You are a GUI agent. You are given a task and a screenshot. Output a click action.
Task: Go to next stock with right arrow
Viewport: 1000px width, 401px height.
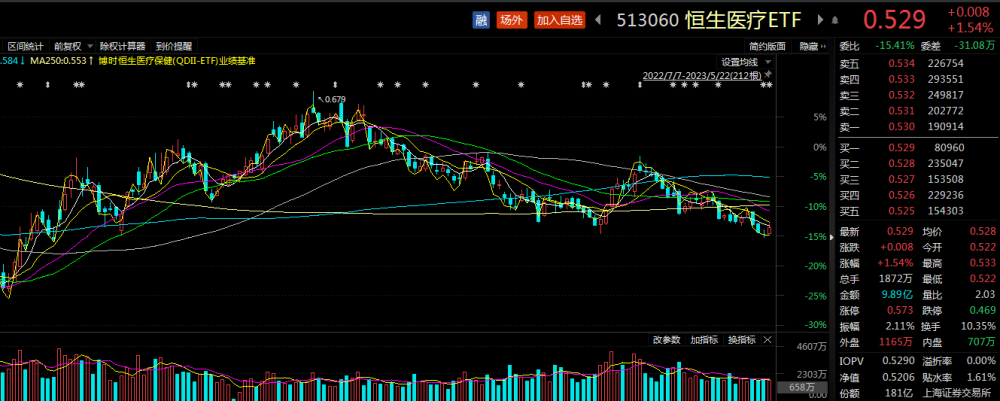819,19
